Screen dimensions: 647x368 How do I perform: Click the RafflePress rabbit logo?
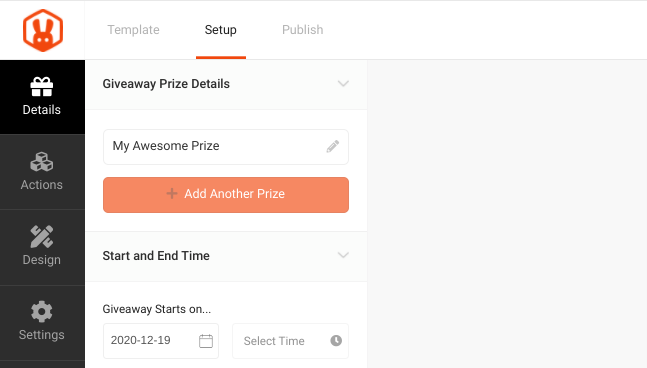43,30
